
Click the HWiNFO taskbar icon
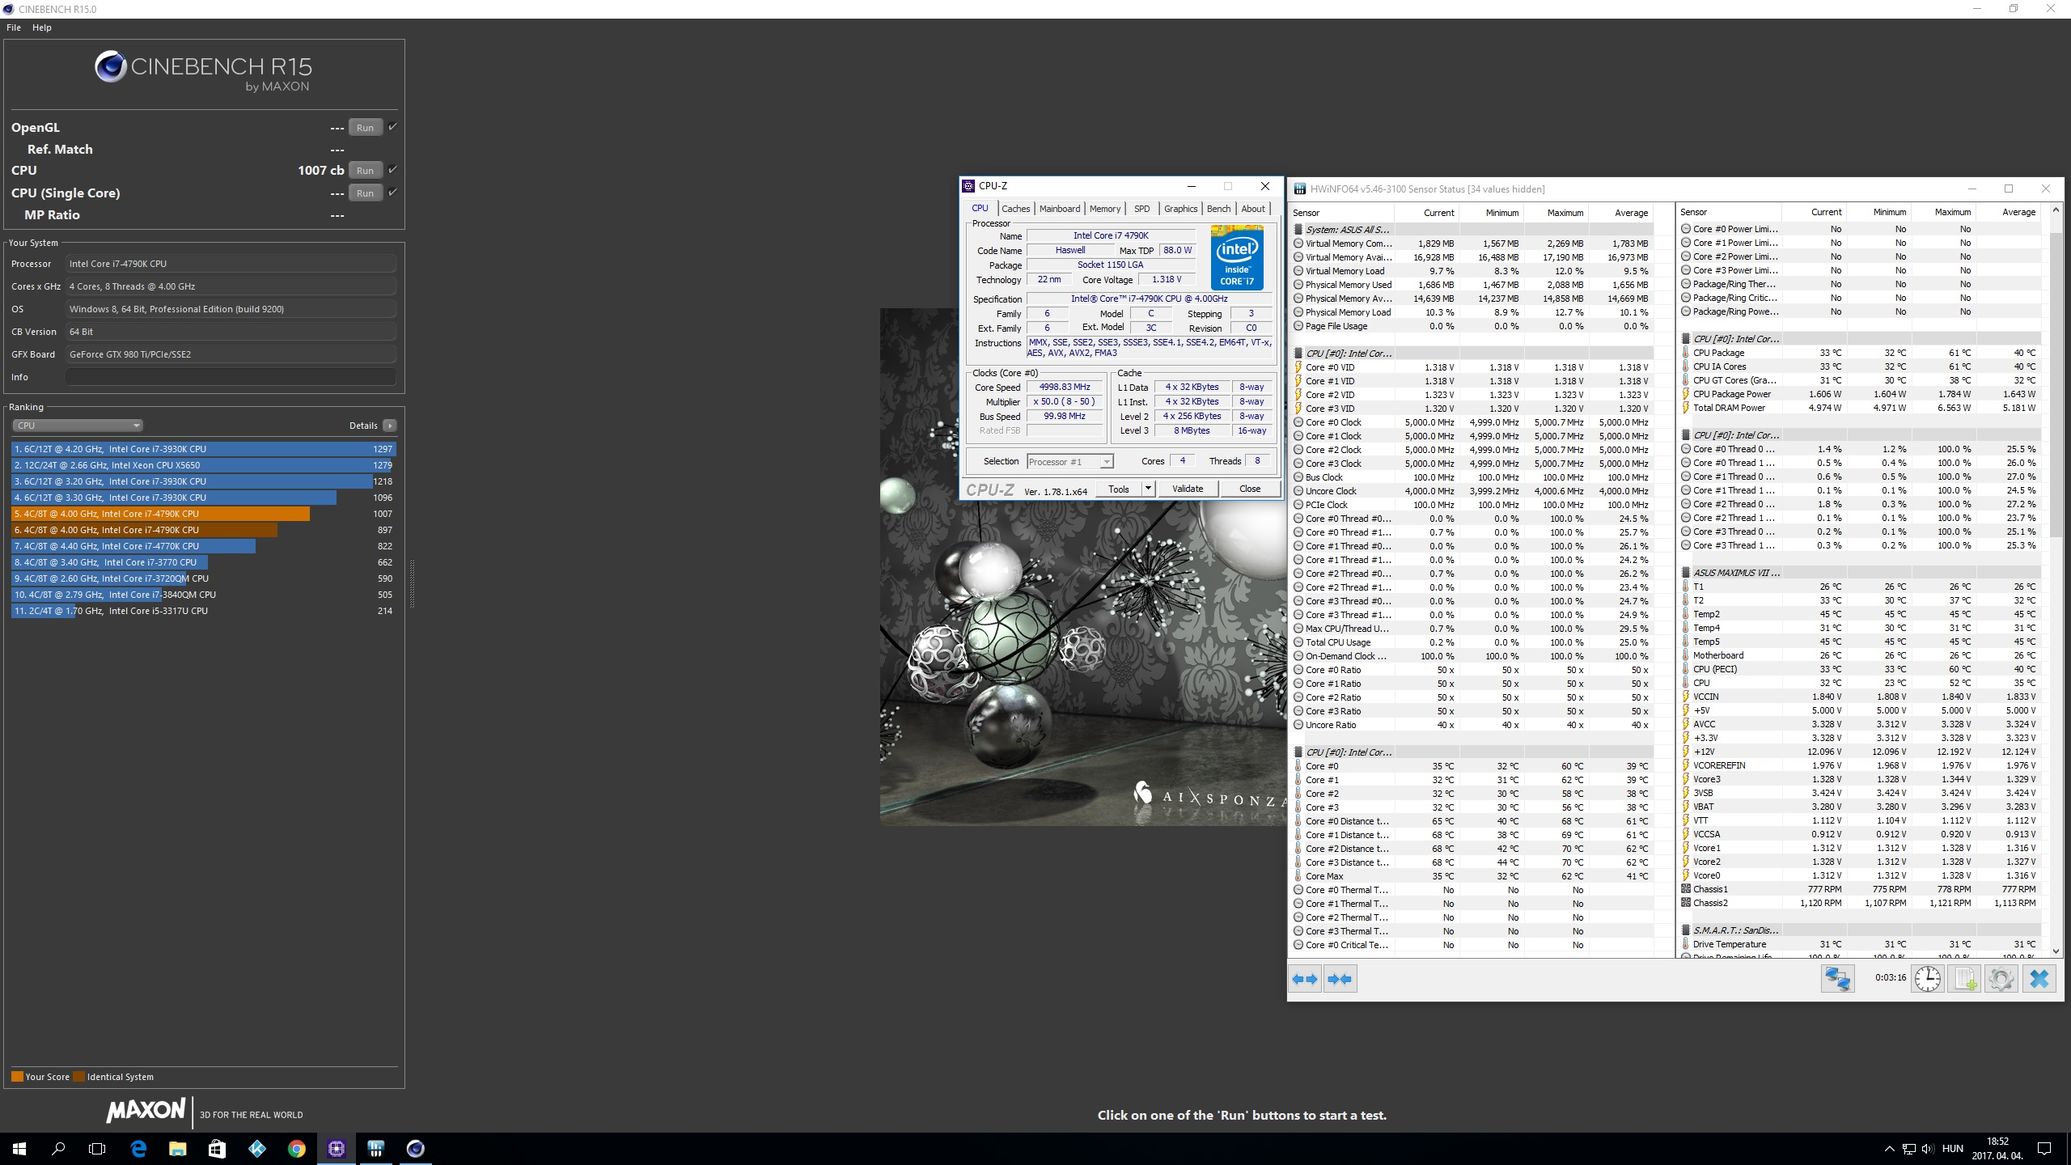[x=376, y=1149]
